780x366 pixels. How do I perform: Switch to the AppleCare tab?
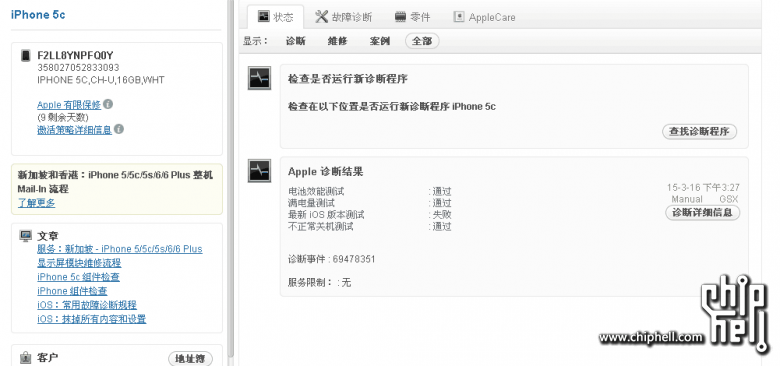click(x=484, y=17)
